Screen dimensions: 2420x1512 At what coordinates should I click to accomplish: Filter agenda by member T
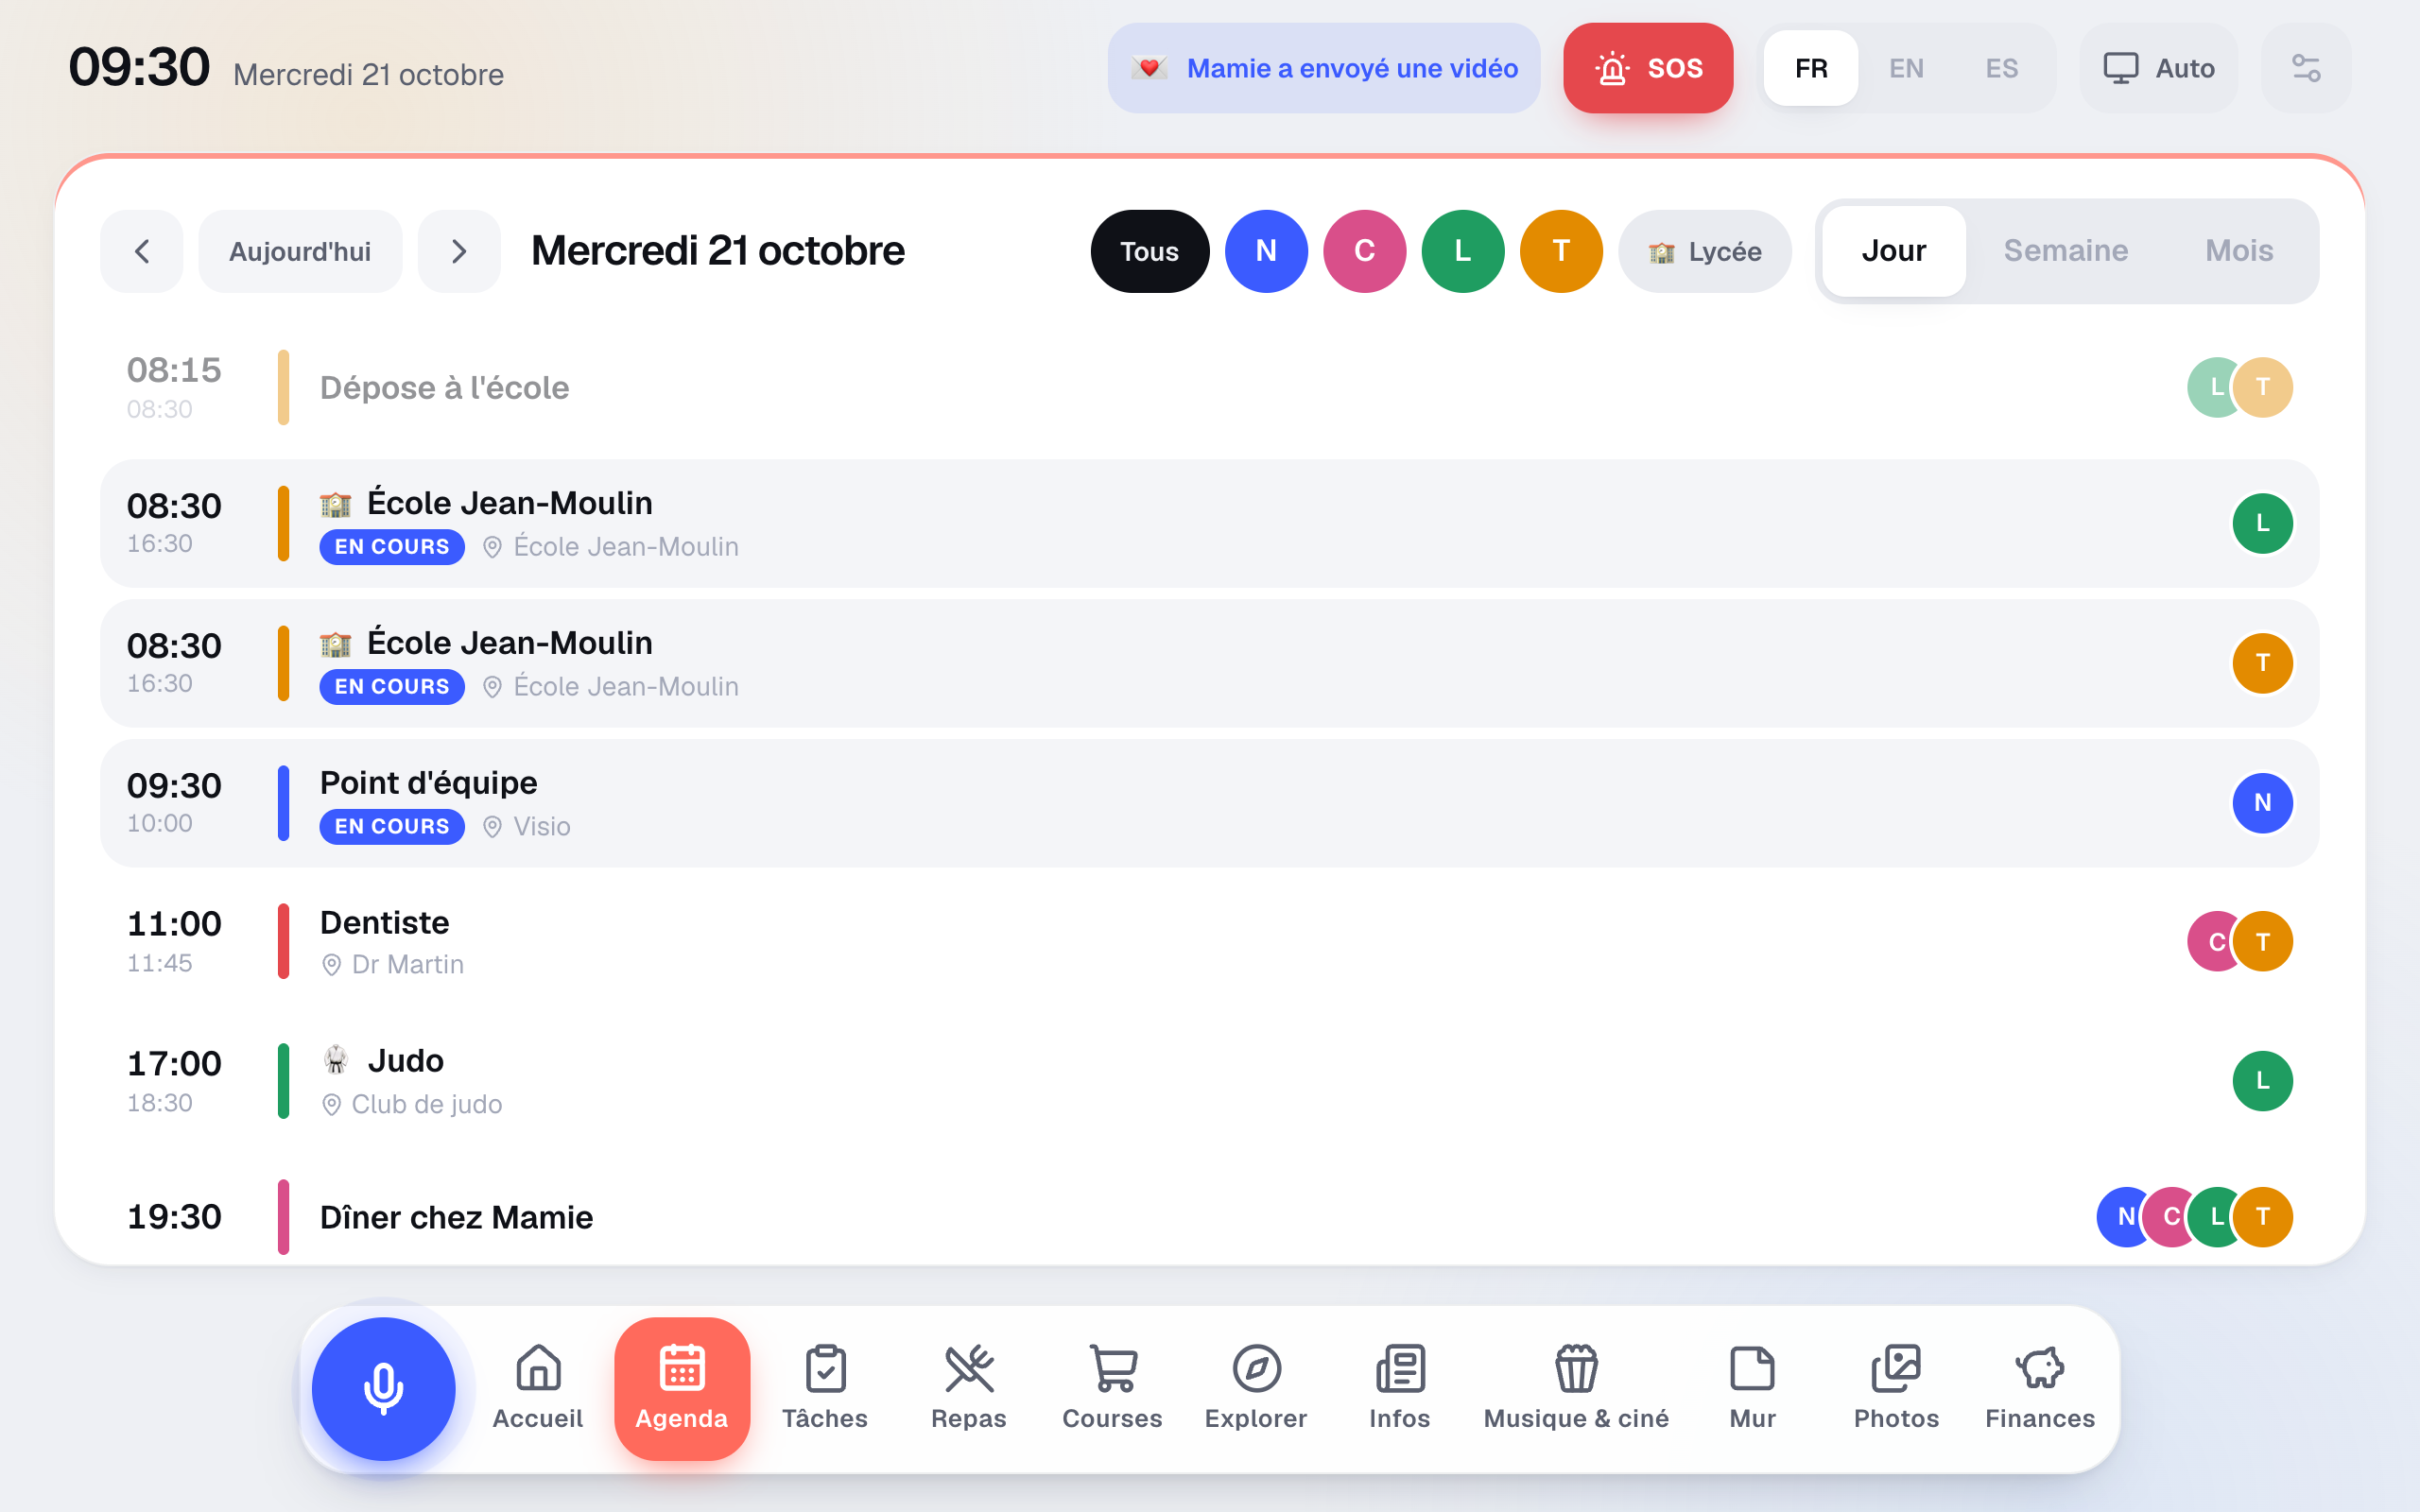1561,251
